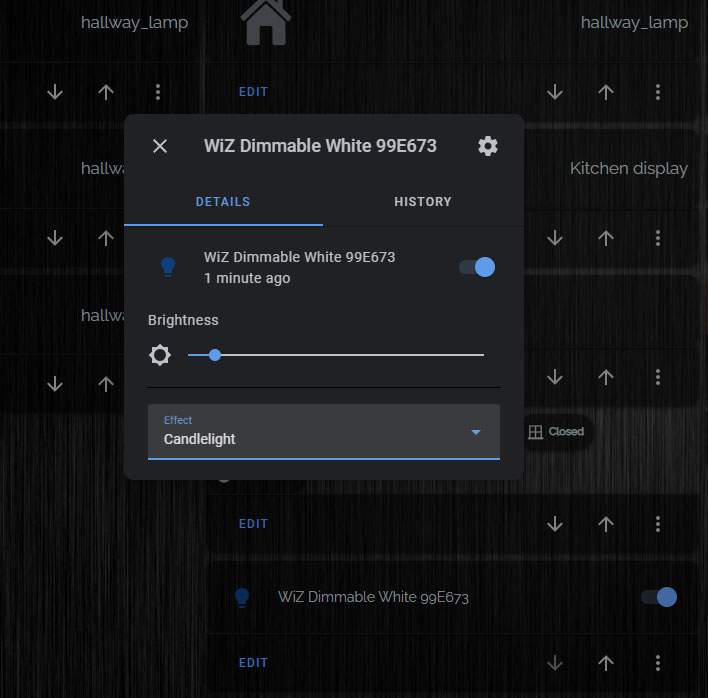Viewport: 708px width, 698px height.
Task: Click the Kitchen display label
Action: tap(629, 169)
